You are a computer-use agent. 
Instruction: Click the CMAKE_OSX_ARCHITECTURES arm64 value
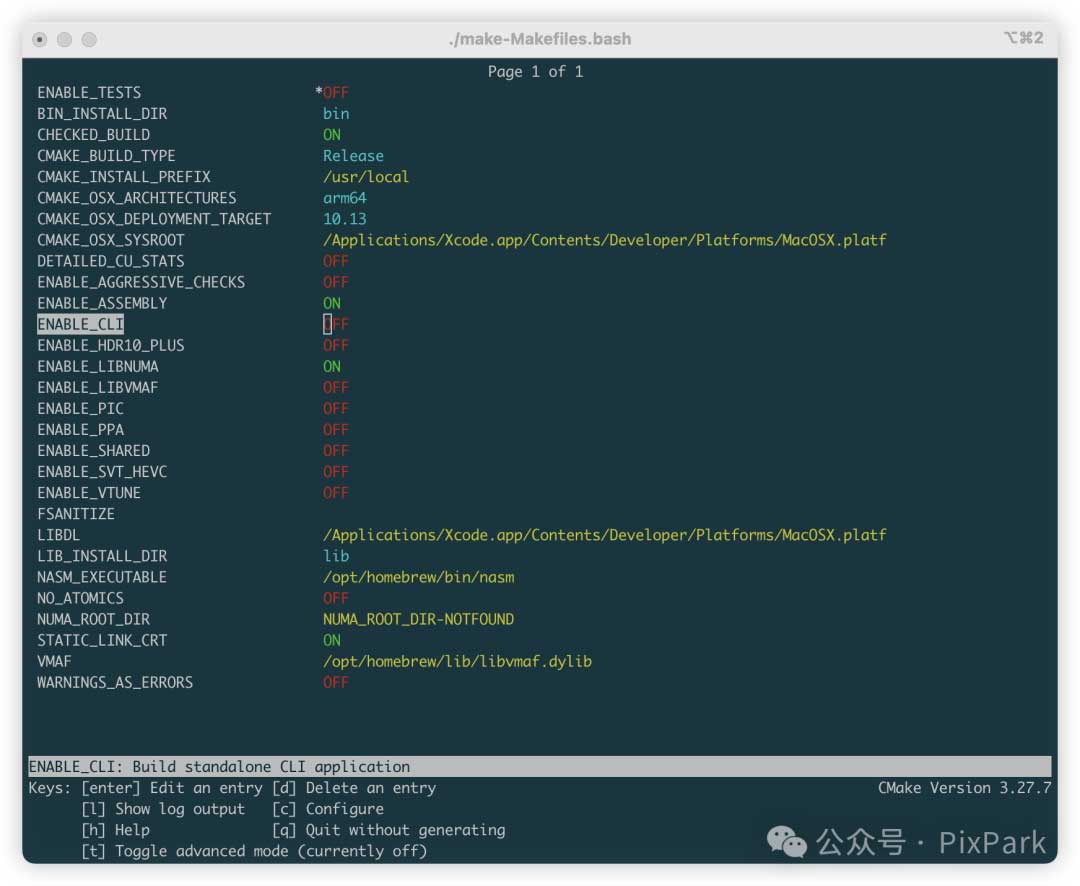(x=344, y=198)
